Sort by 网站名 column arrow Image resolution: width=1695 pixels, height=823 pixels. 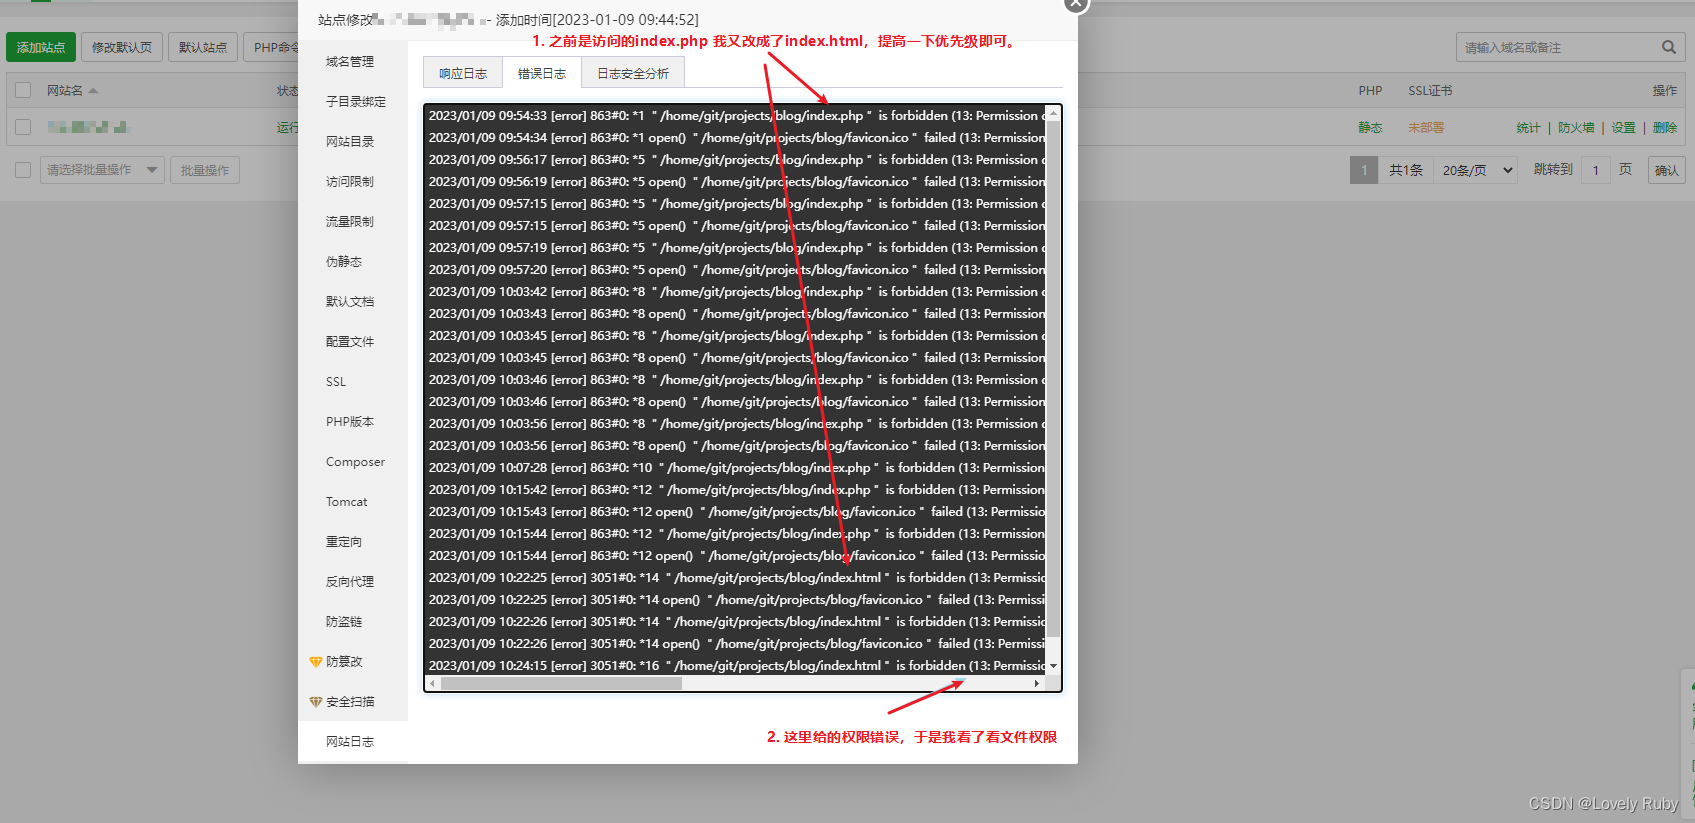[93, 91]
